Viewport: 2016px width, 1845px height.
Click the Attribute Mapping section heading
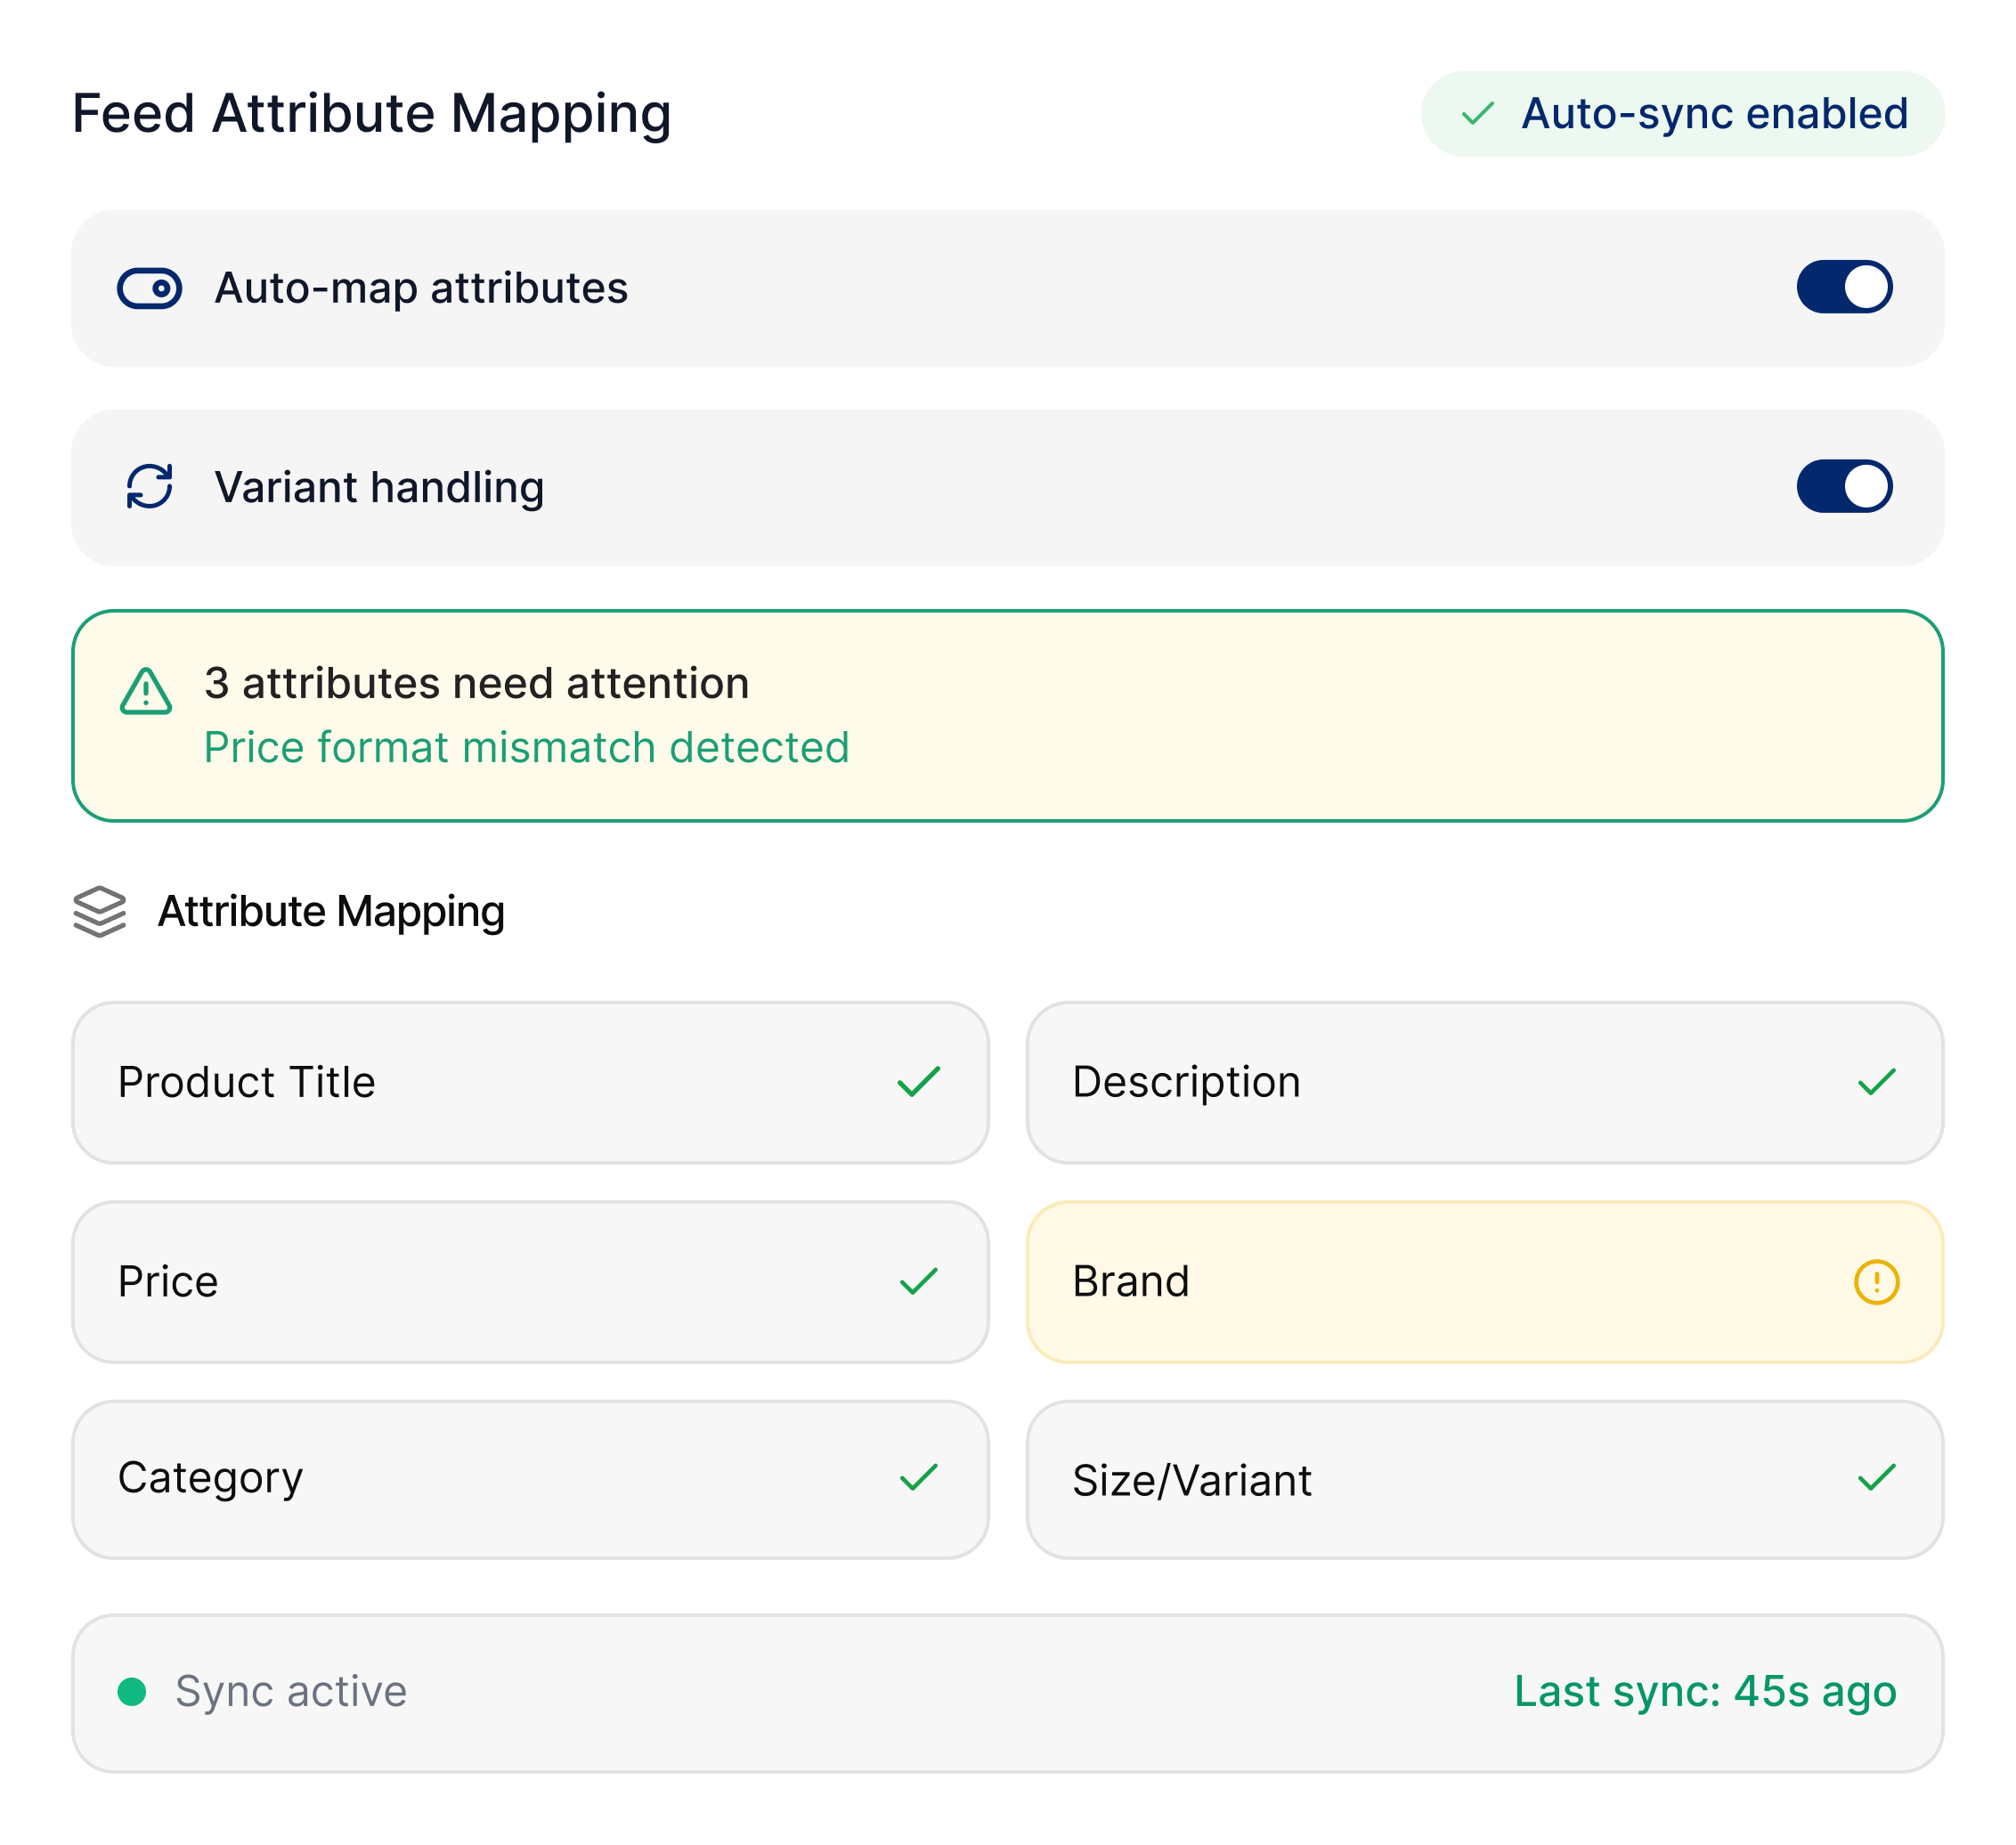tap(330, 911)
